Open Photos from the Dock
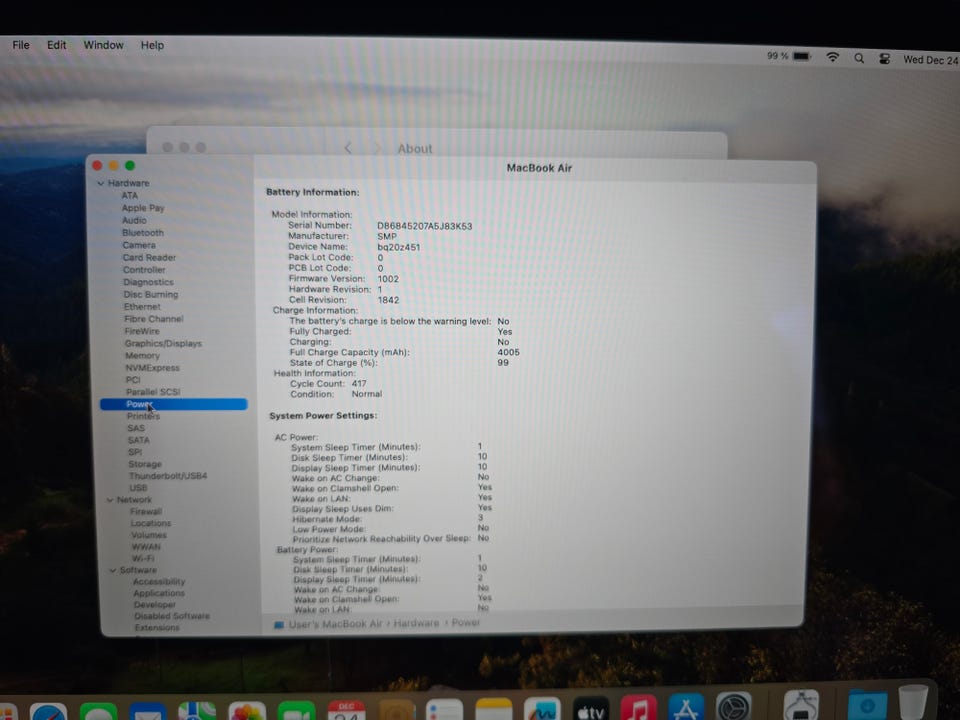960x720 pixels. click(247, 711)
